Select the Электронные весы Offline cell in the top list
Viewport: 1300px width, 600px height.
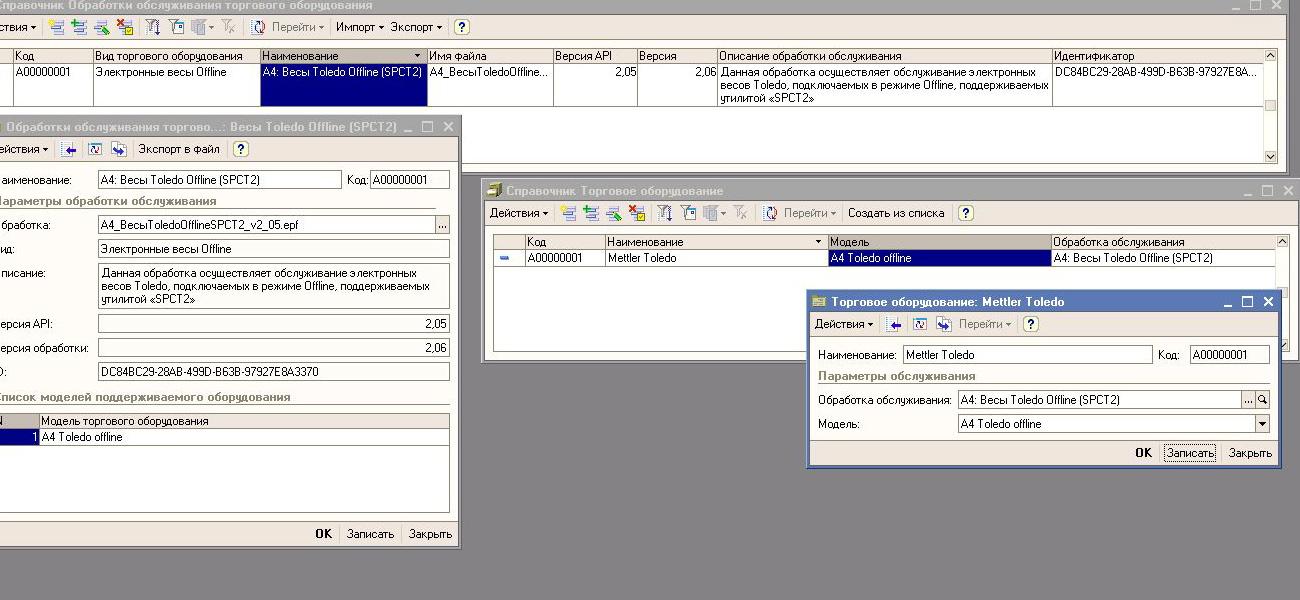click(x=176, y=85)
